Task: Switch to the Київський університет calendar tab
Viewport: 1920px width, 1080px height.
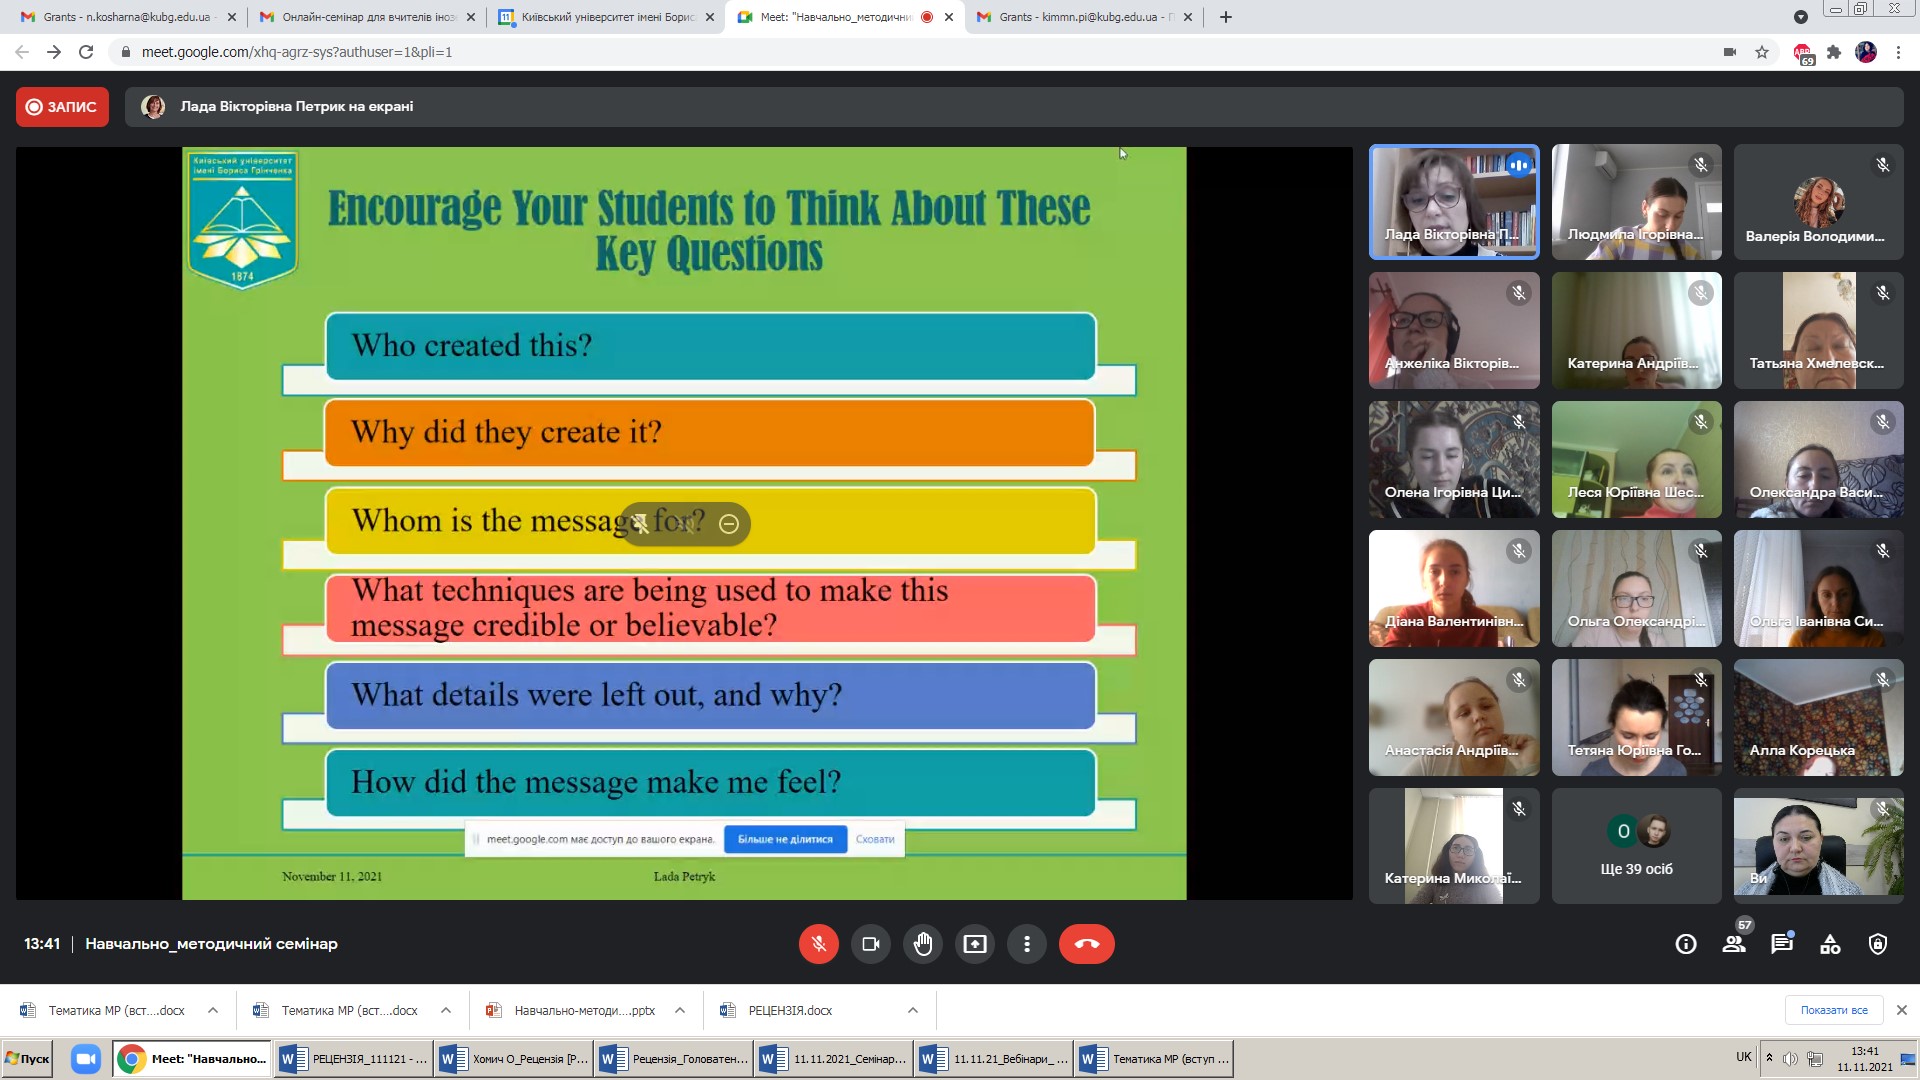Action: [x=600, y=17]
